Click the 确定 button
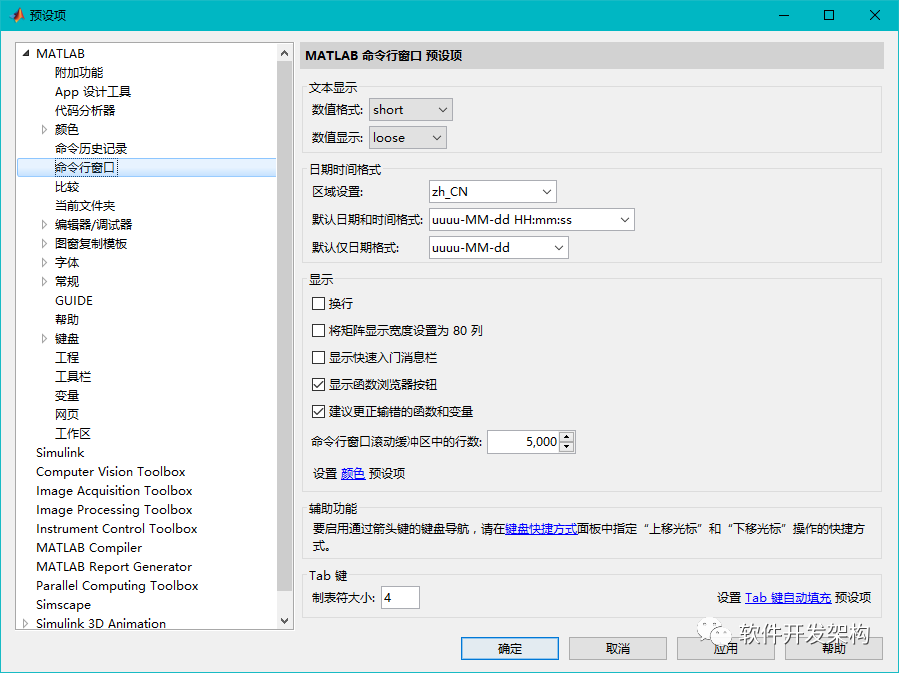The width and height of the screenshot is (899, 673). [510, 648]
